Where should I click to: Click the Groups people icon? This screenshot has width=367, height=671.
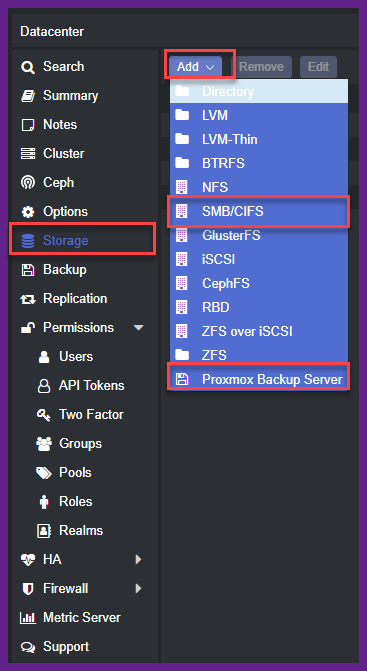click(44, 444)
